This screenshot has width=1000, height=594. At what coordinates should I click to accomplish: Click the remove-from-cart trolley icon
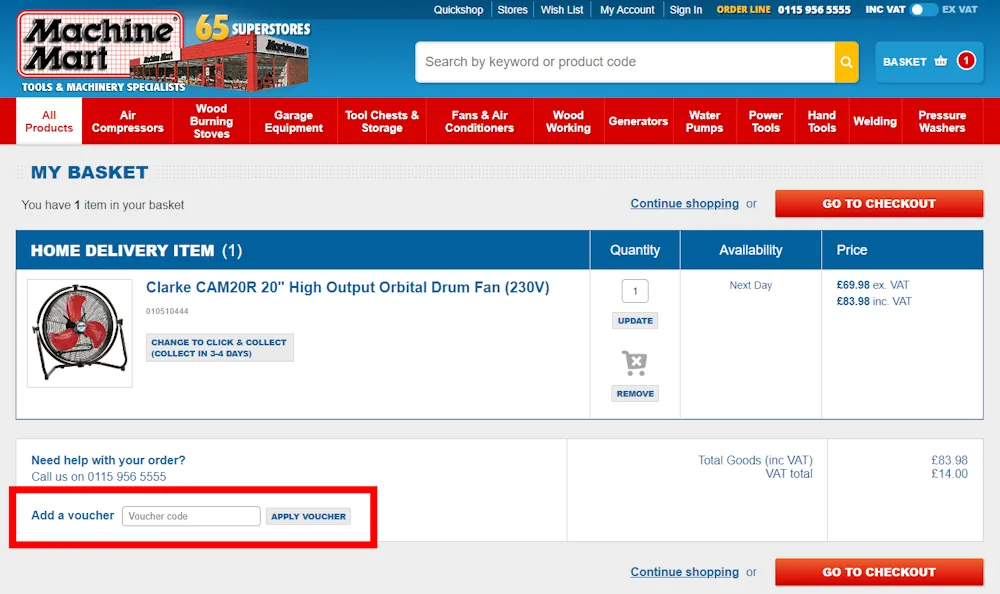click(x=635, y=363)
